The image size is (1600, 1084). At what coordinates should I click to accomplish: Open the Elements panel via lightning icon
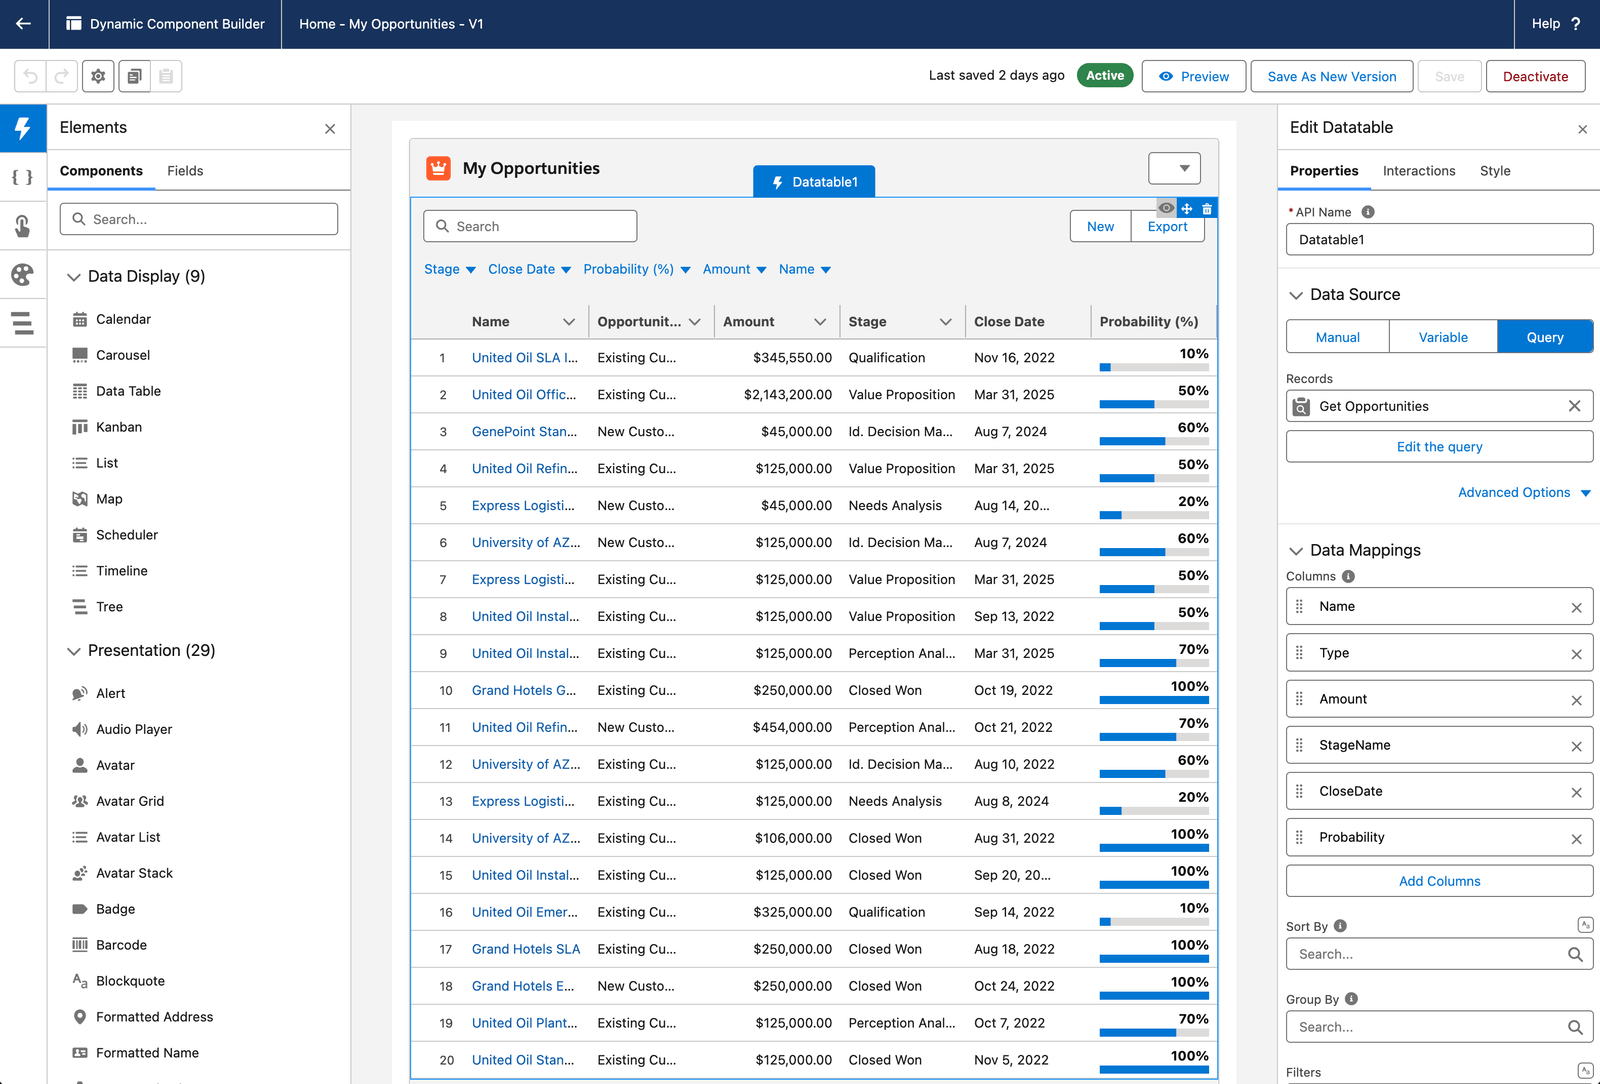pos(23,128)
